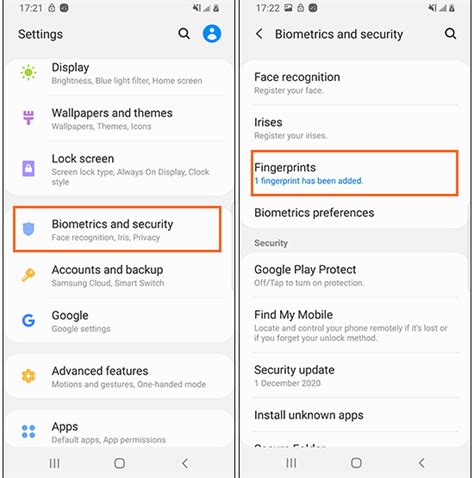Tap search icon on Biometrics and security screen

pos(450,34)
